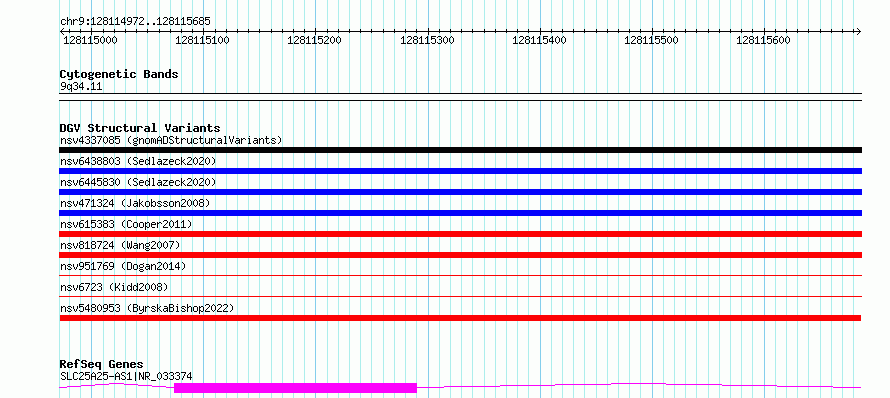Open SLC25A25-AS1|NR_033374 gene label

[126, 376]
